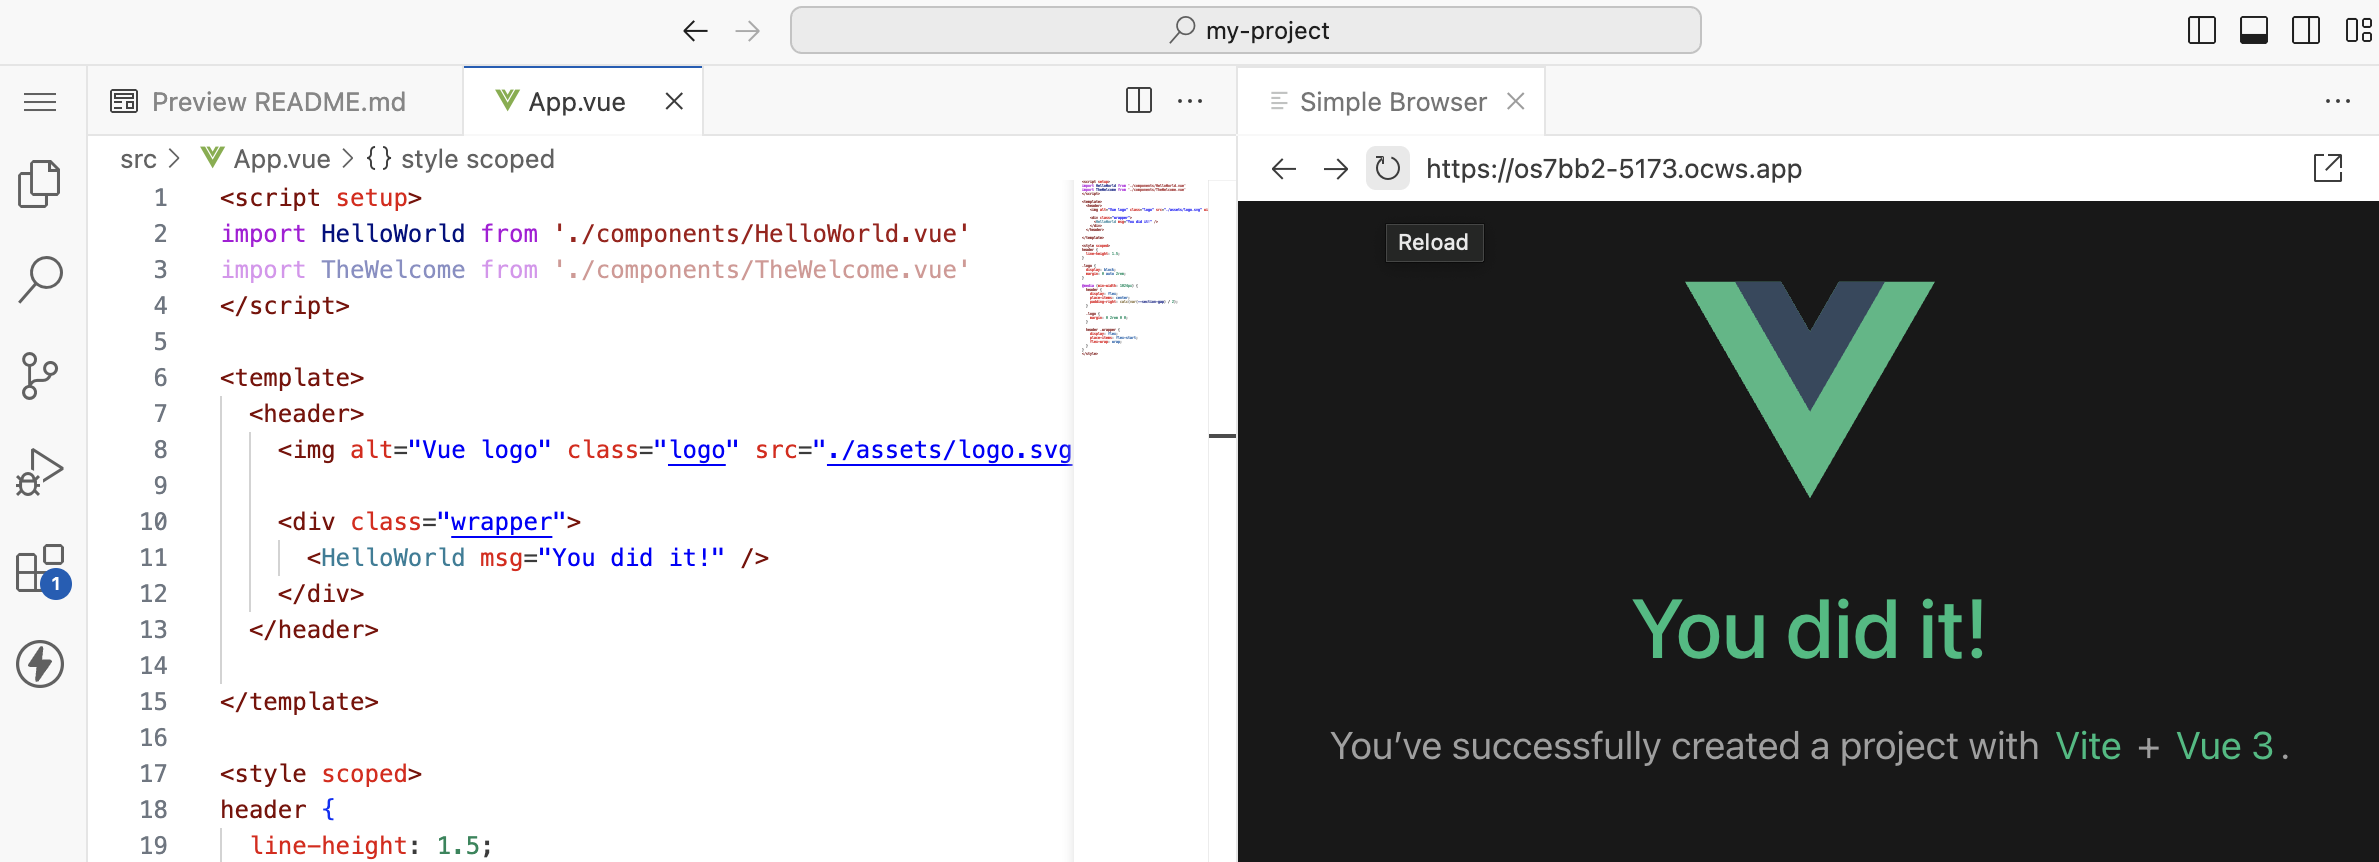Click the Vite link in preview

click(2087, 746)
